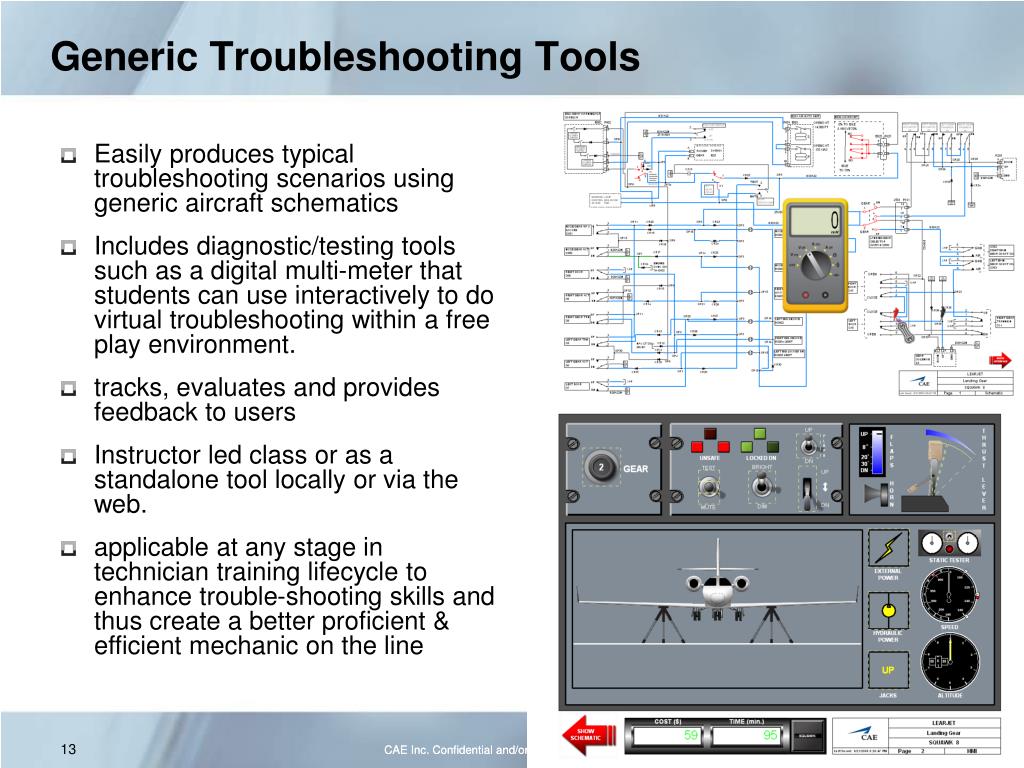1024x768 pixels.
Task: Click the 'Instructor led class' bullet text
Action: pyautogui.click(x=276, y=479)
